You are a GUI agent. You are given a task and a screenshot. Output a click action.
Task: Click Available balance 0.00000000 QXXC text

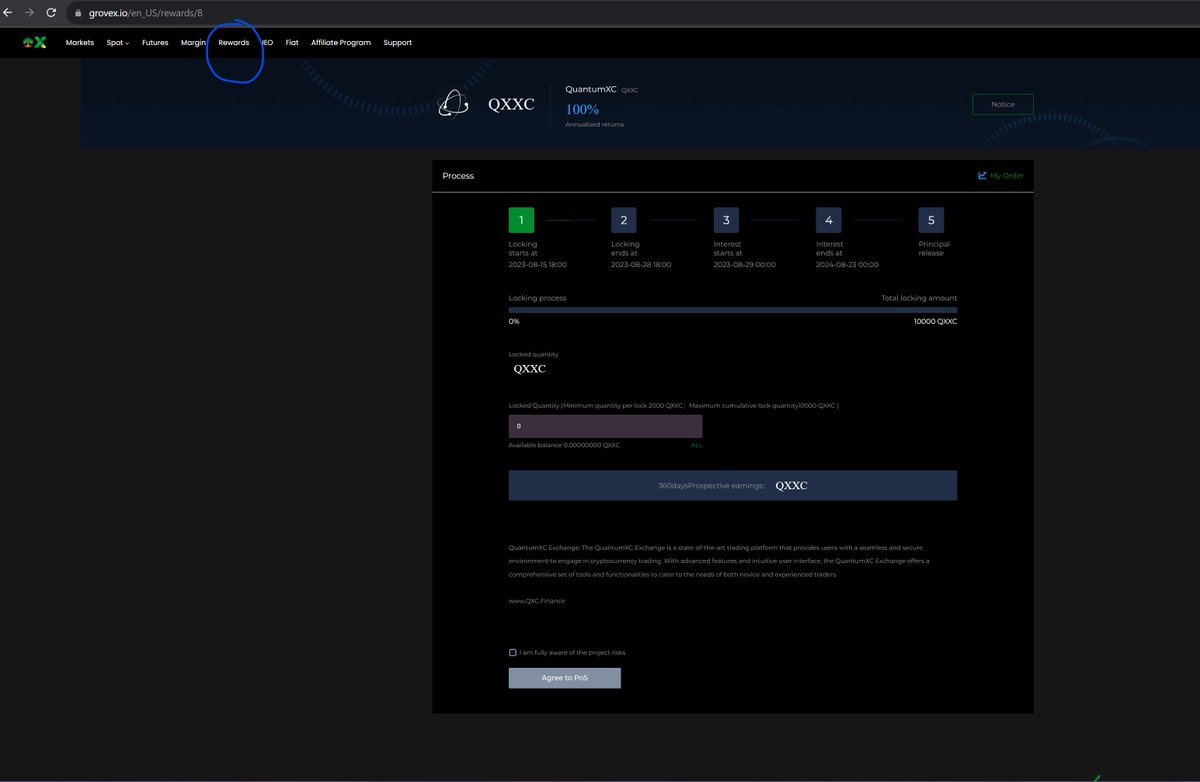point(564,445)
